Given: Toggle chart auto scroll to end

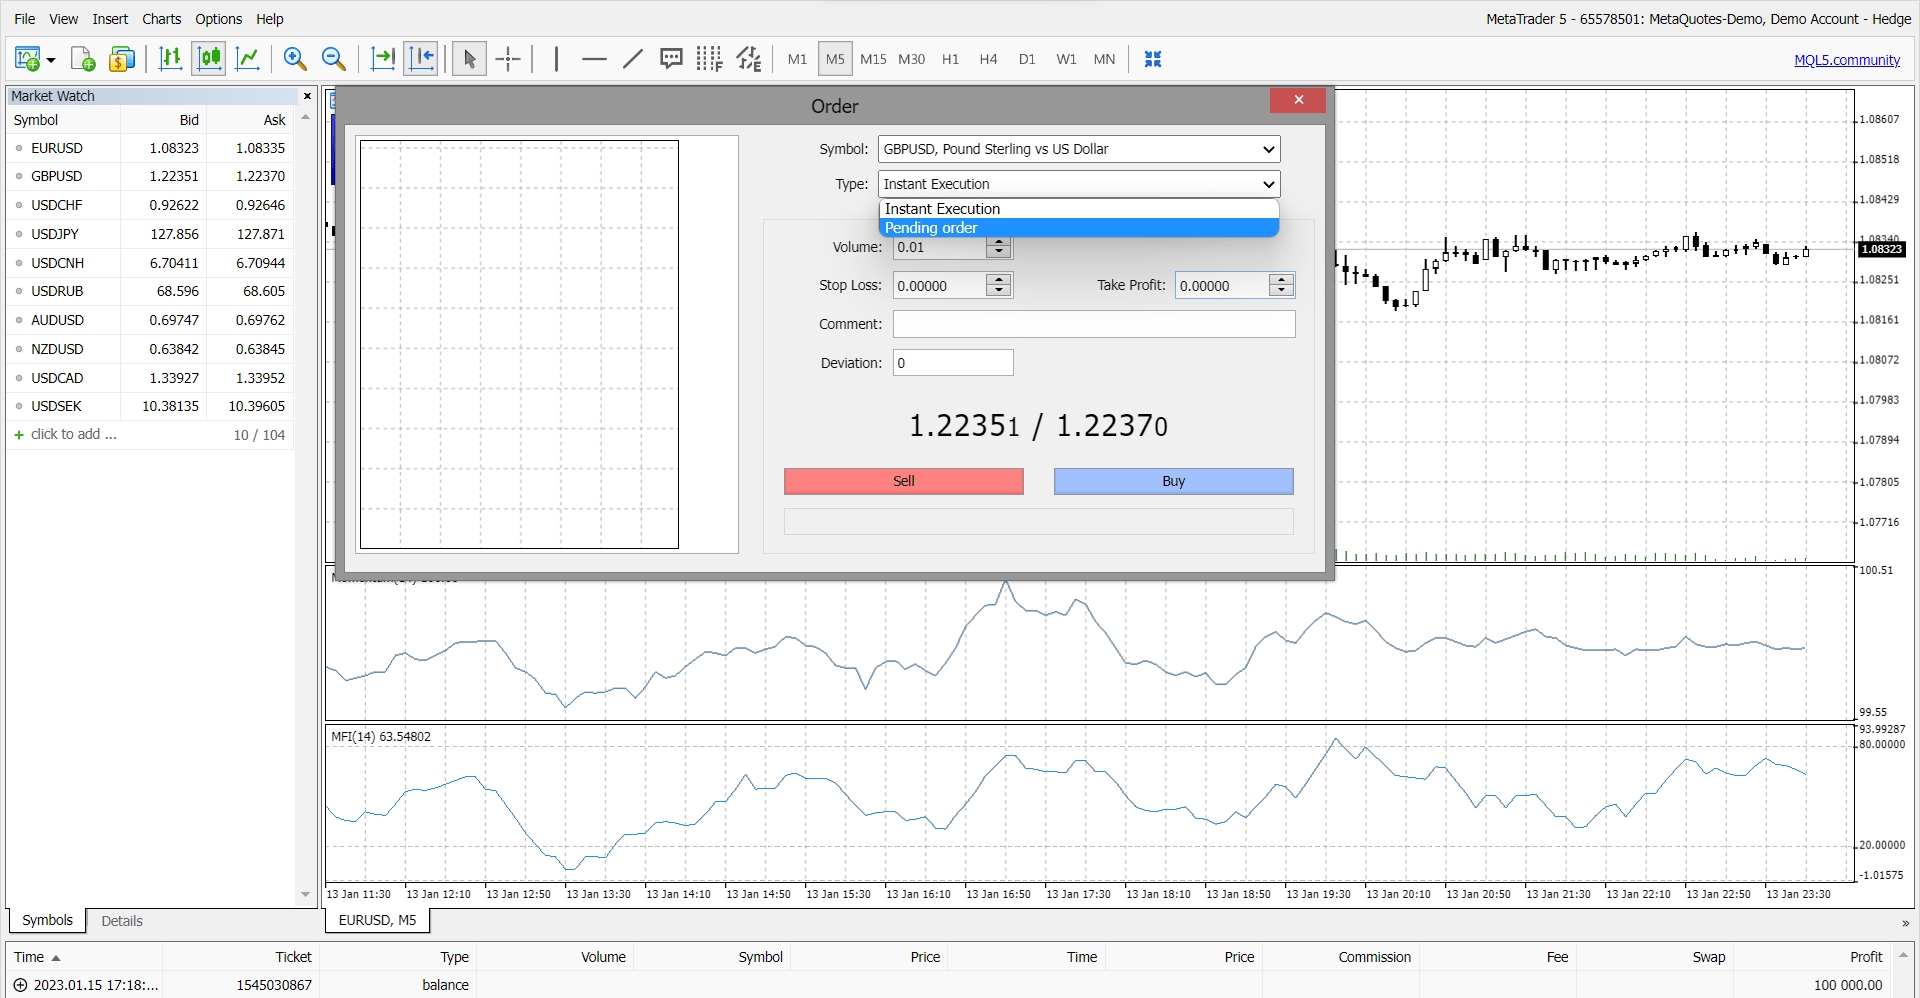Looking at the screenshot, I should [383, 59].
